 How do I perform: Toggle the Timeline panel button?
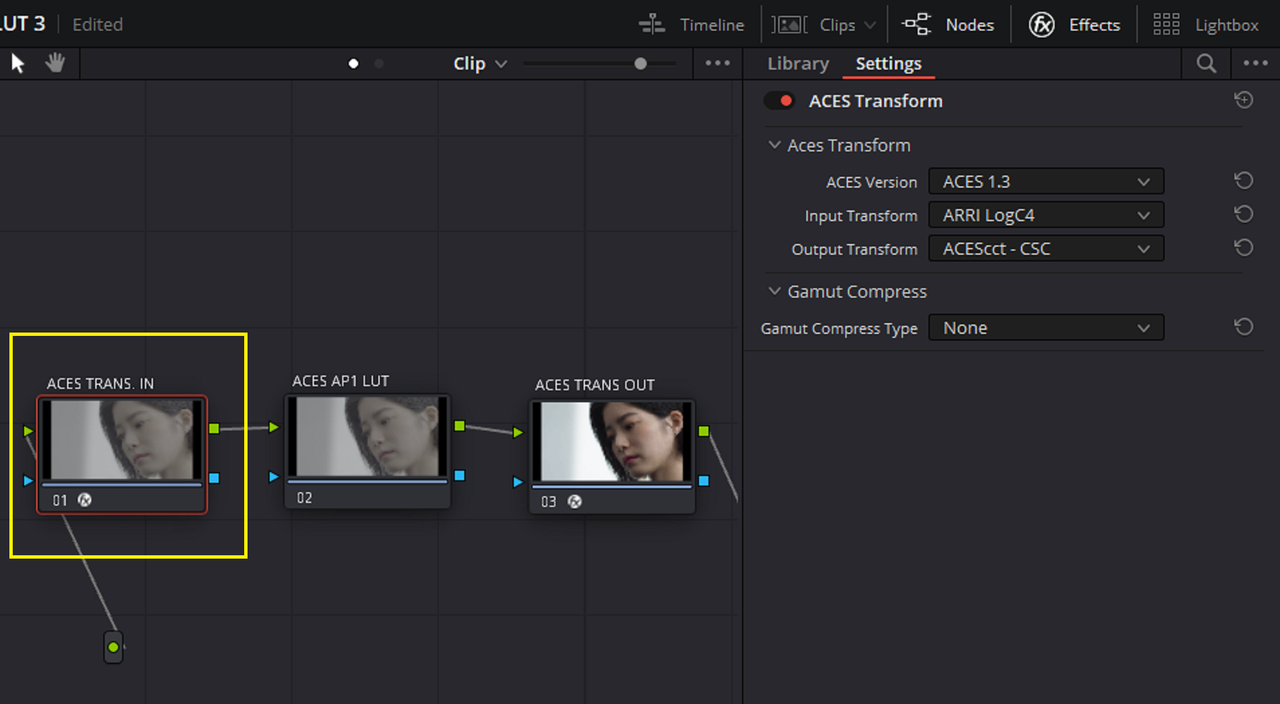692,25
